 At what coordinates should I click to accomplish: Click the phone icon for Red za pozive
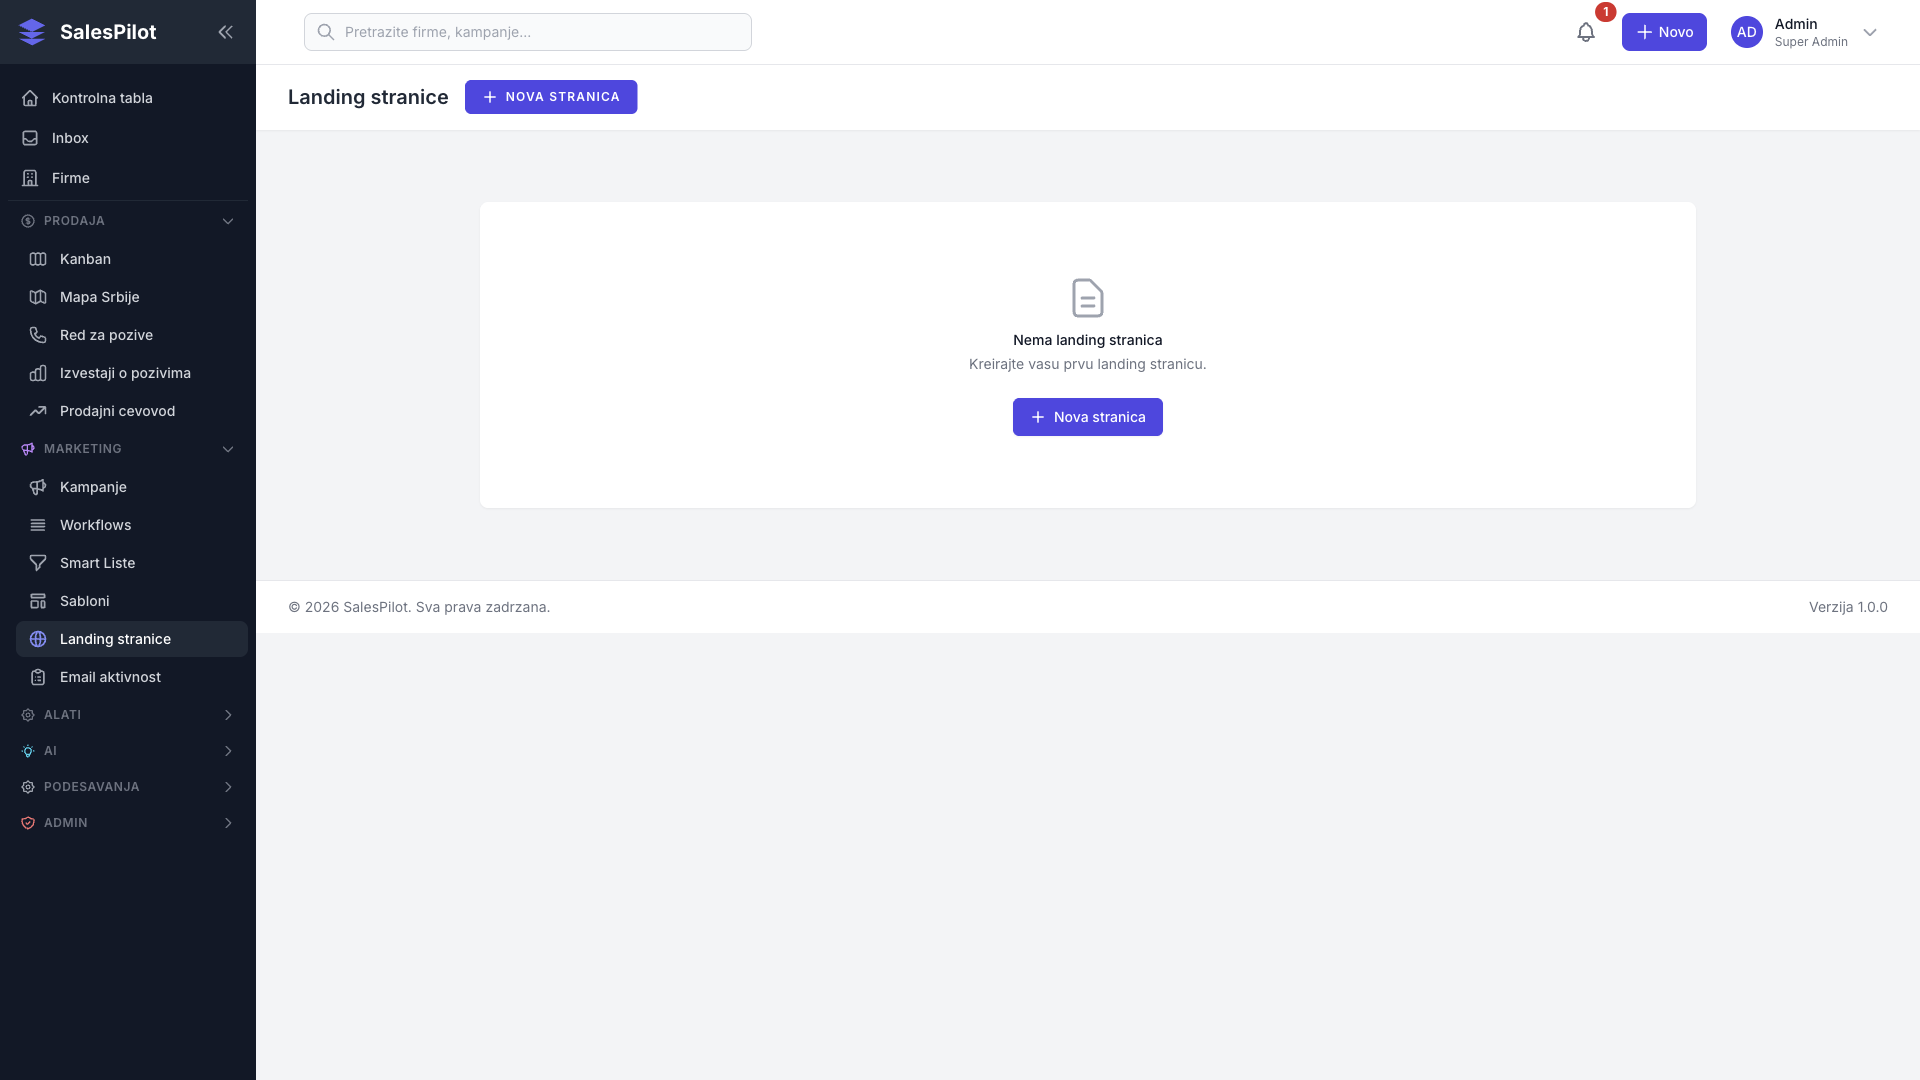[x=38, y=335]
